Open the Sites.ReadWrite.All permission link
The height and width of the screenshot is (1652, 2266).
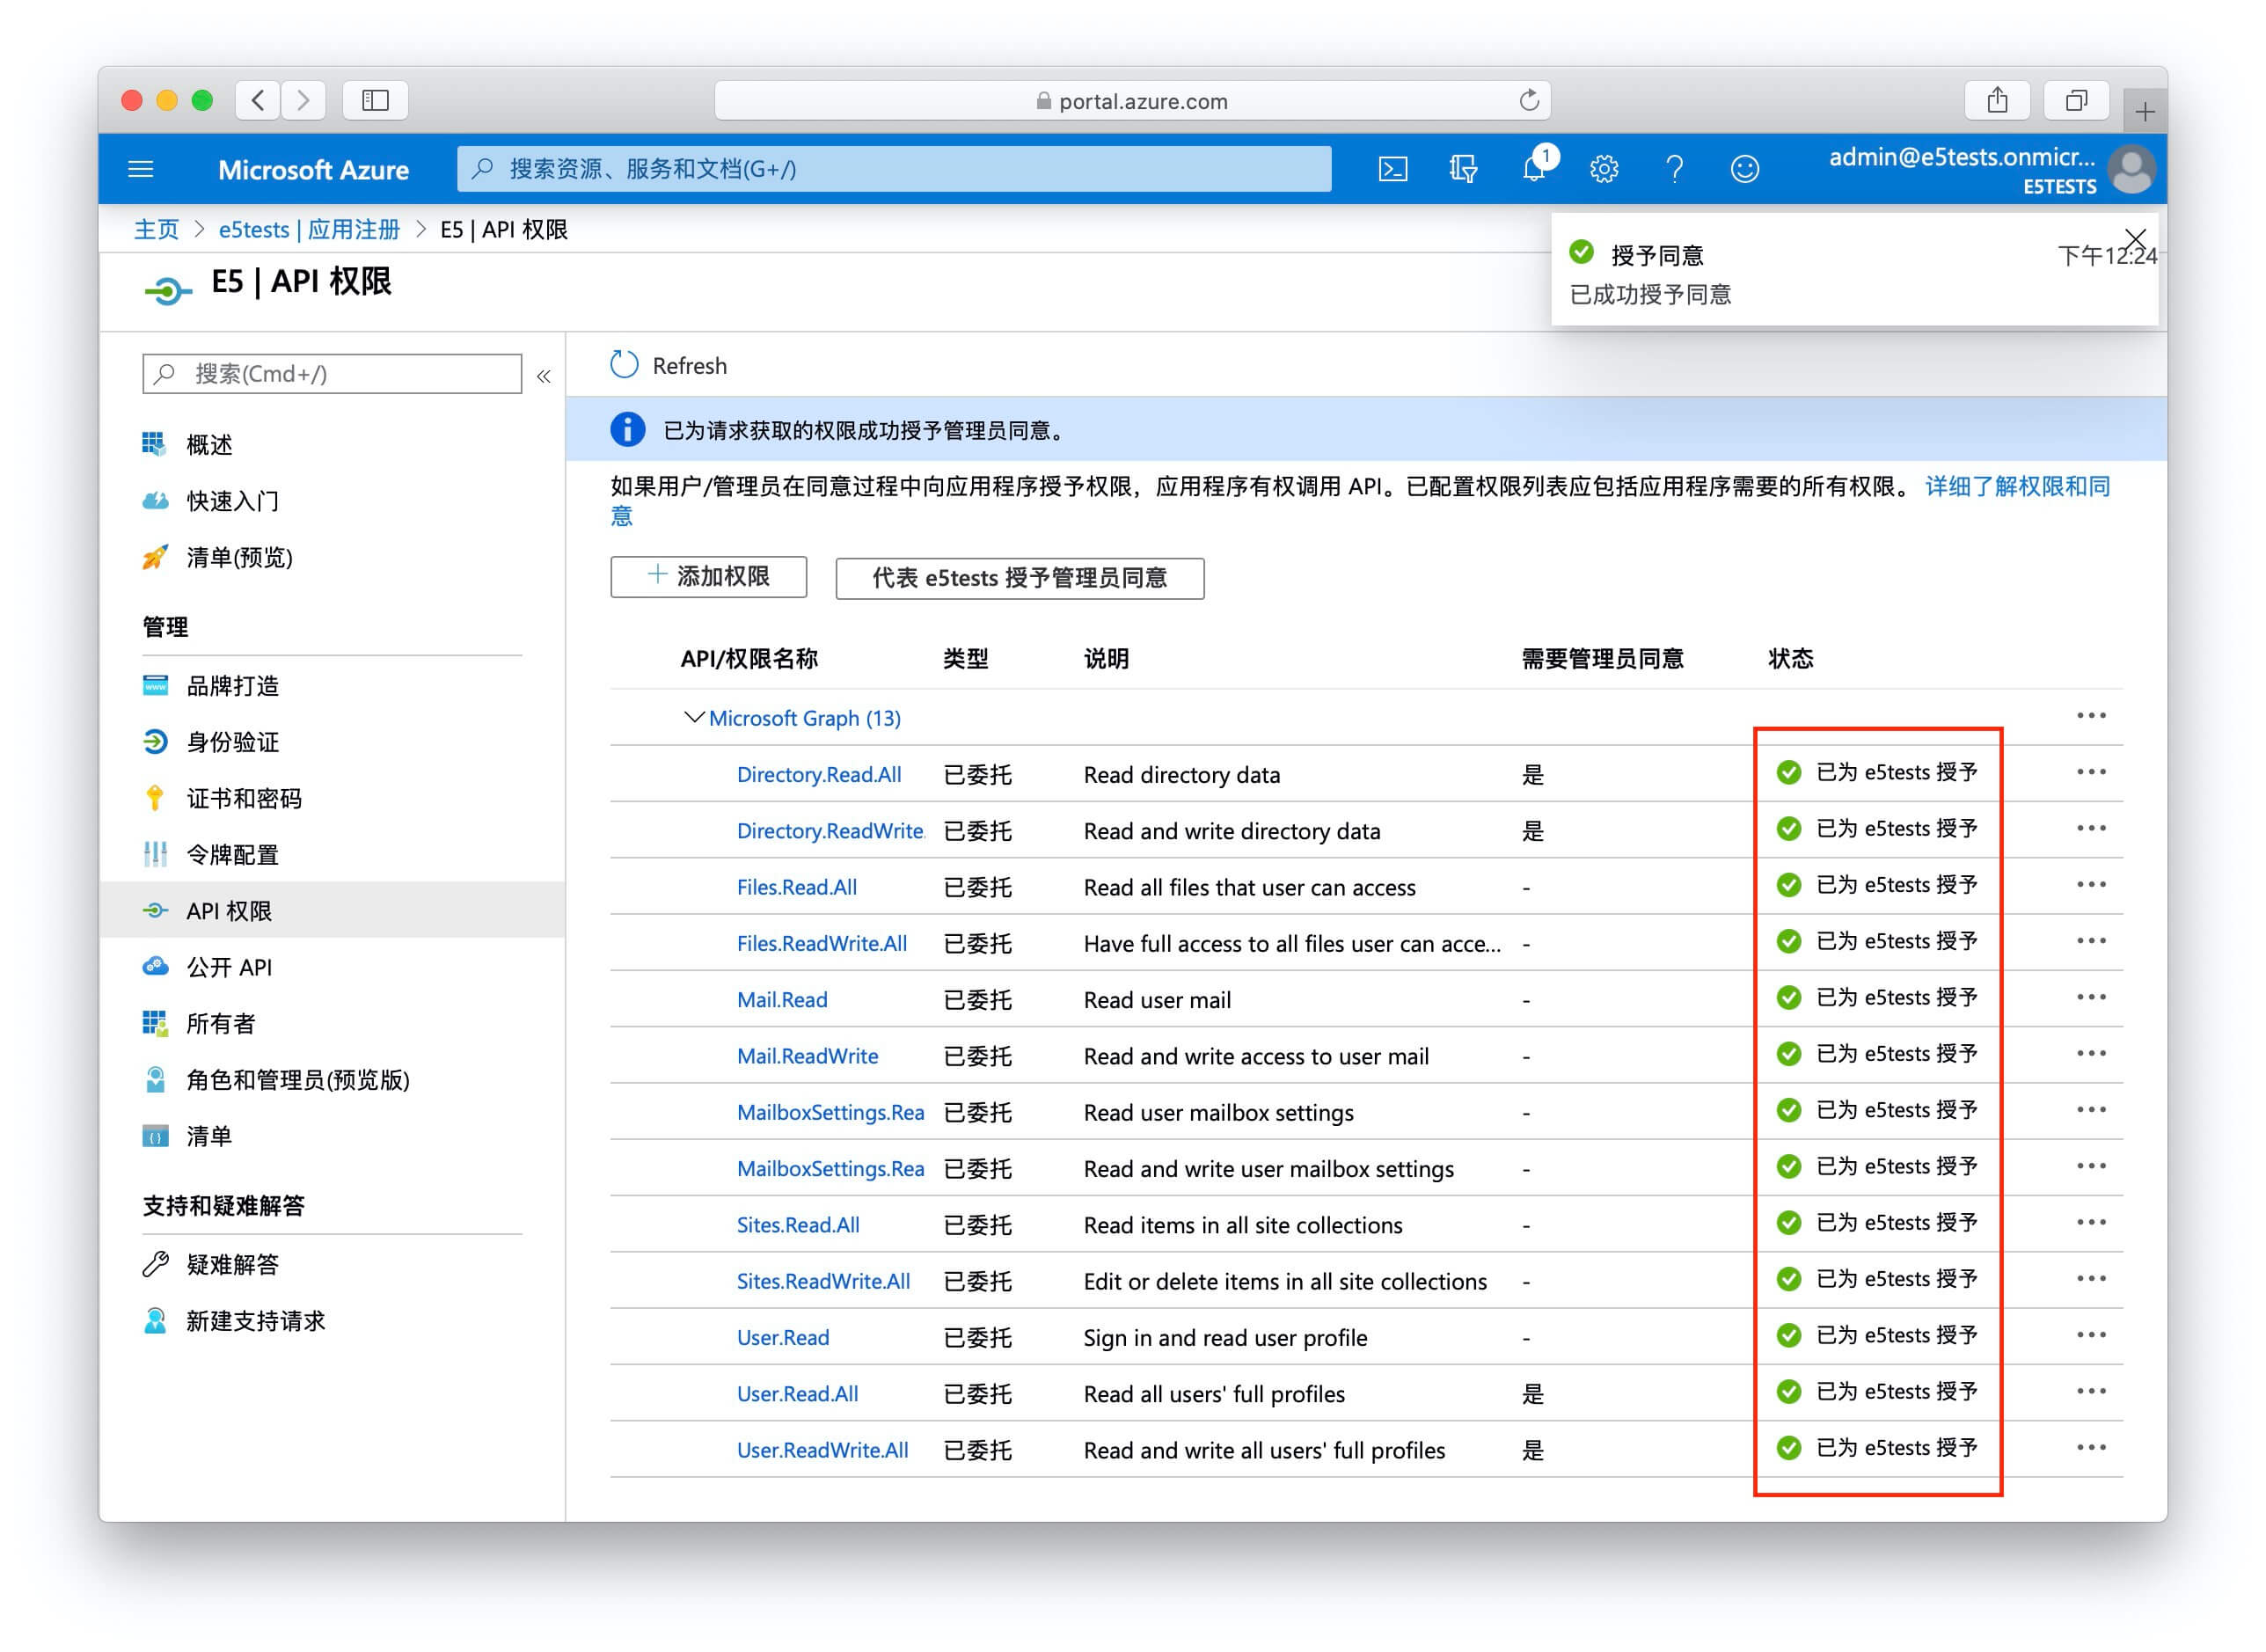pos(823,1281)
